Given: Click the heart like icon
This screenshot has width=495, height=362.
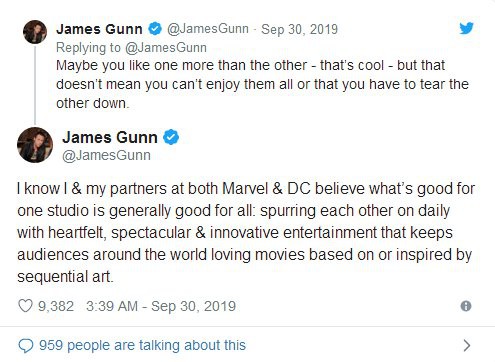Looking at the screenshot, I should pos(25,306).
